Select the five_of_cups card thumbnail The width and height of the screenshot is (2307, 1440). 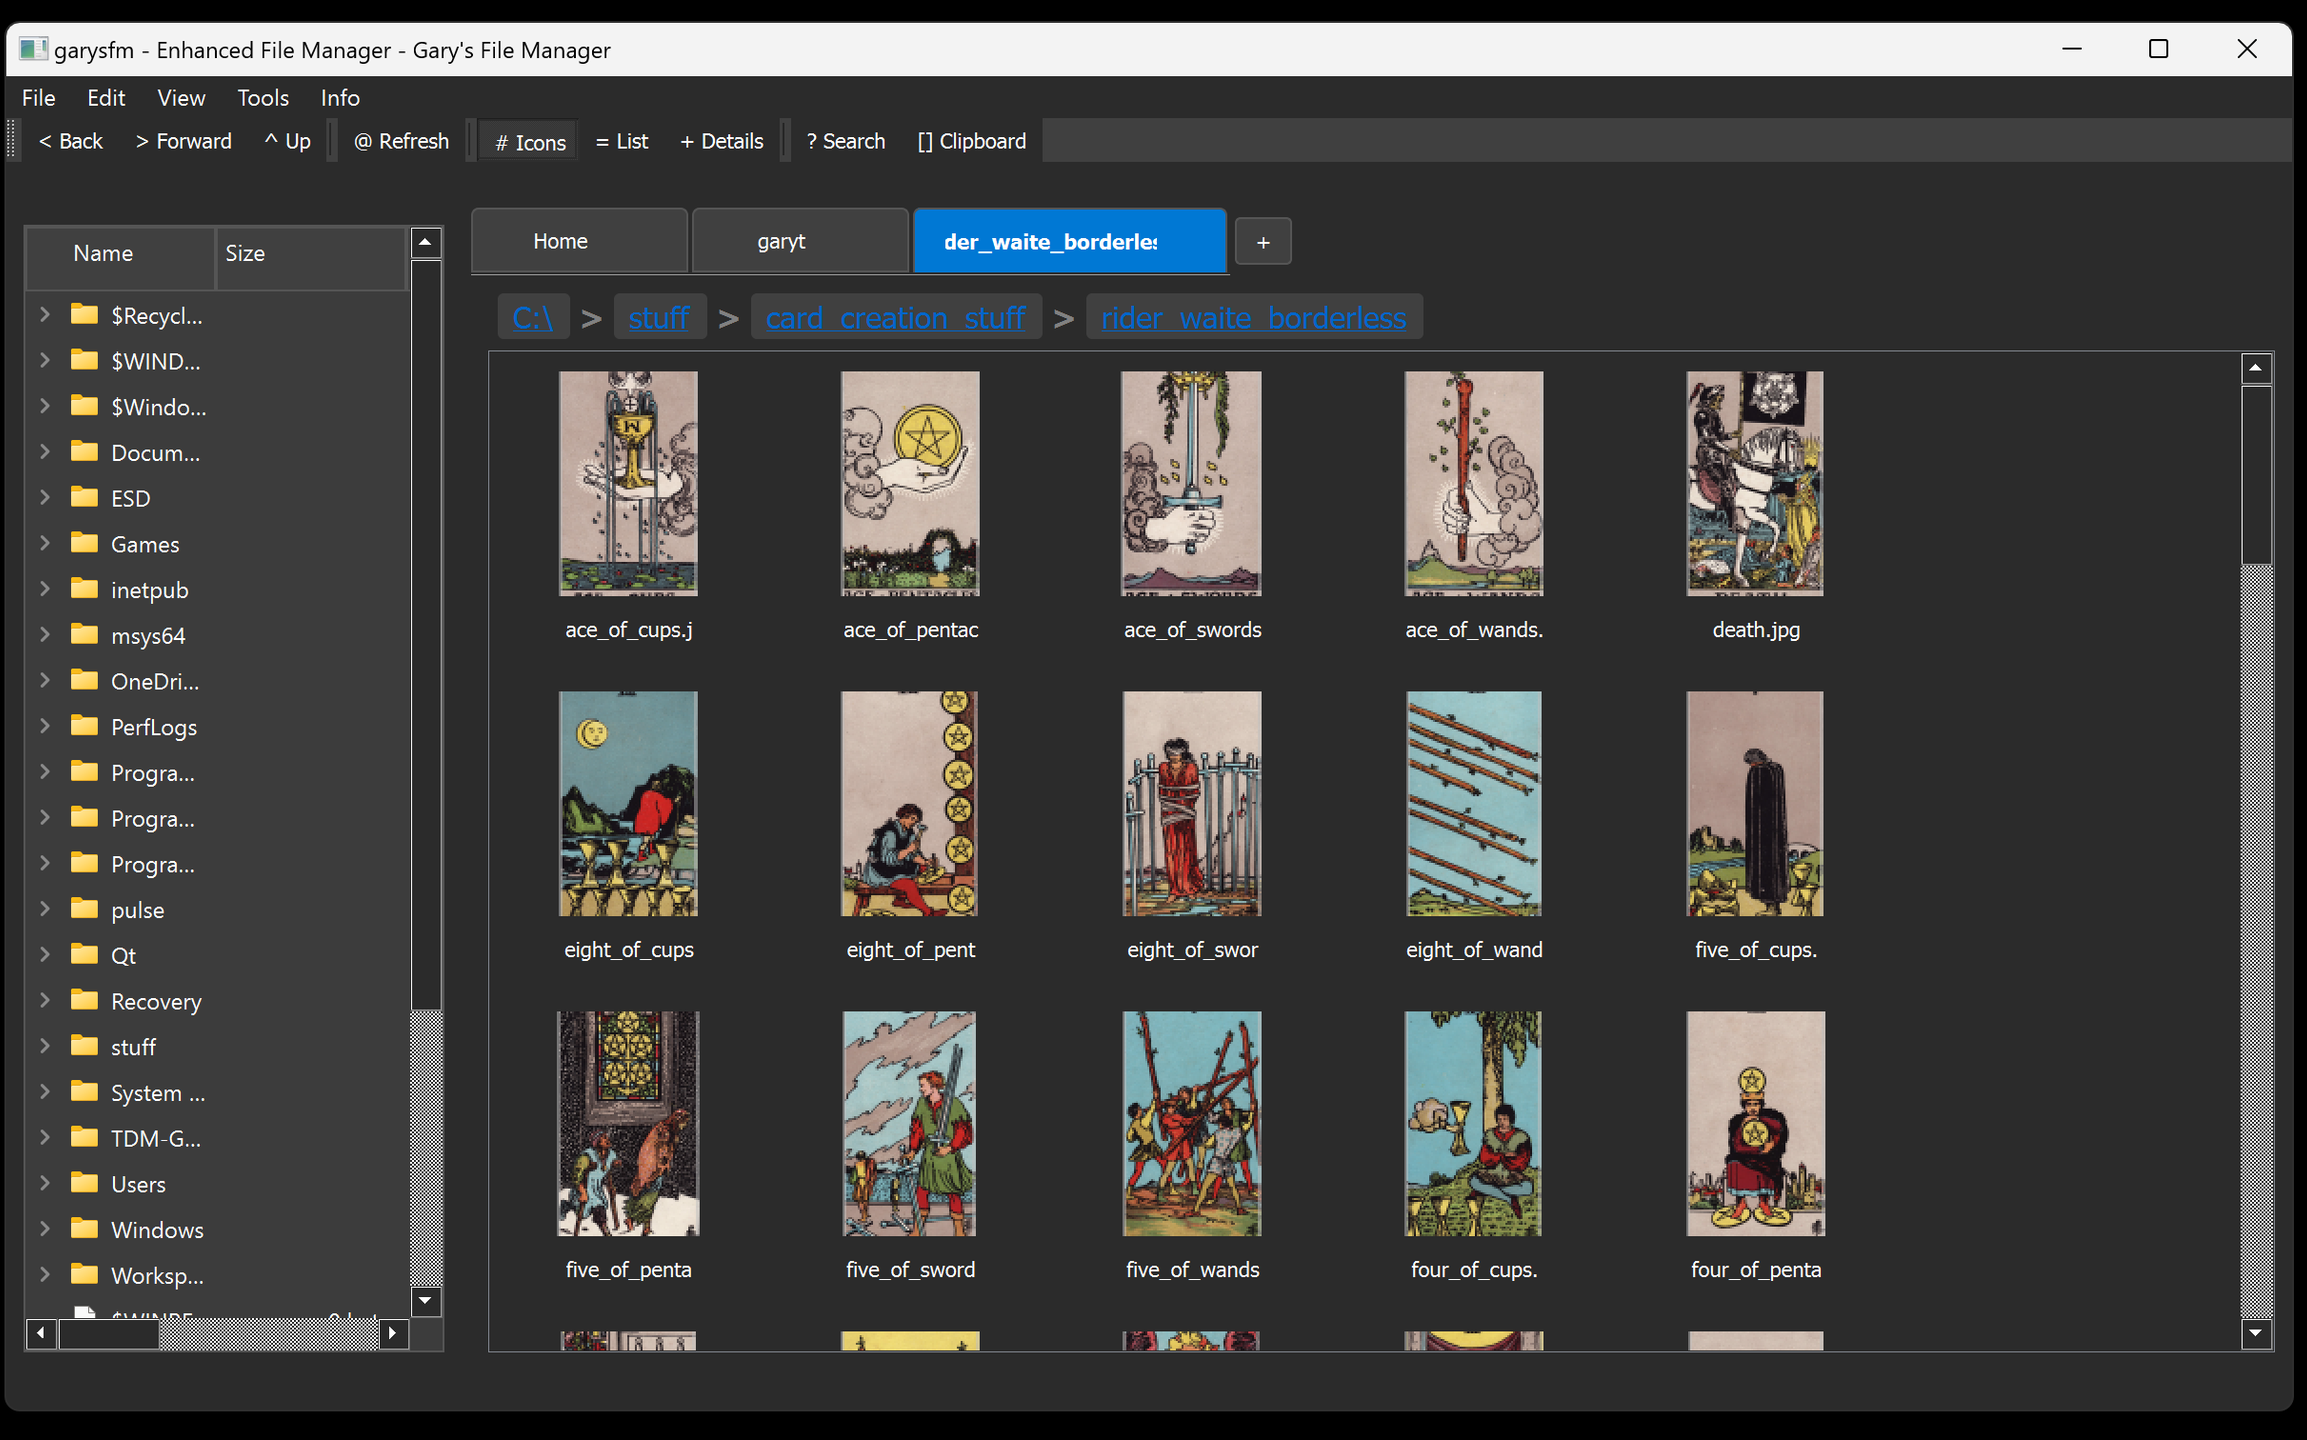[x=1755, y=804]
